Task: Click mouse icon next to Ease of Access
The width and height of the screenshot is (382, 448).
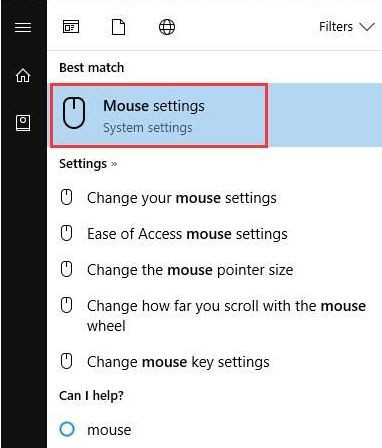Action: click(66, 233)
